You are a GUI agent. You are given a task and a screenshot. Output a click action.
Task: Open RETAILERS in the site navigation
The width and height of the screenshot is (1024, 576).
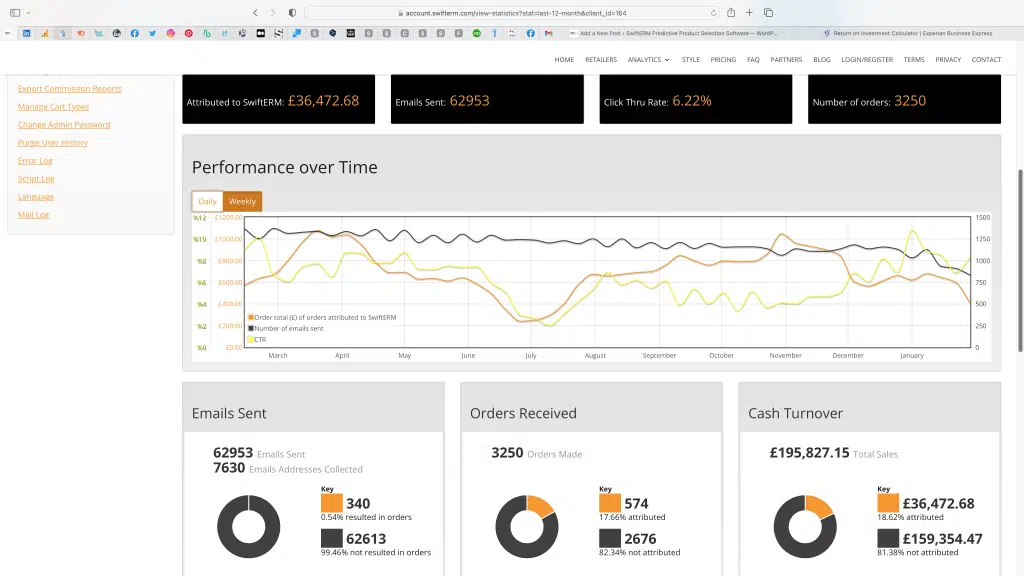[x=601, y=59]
